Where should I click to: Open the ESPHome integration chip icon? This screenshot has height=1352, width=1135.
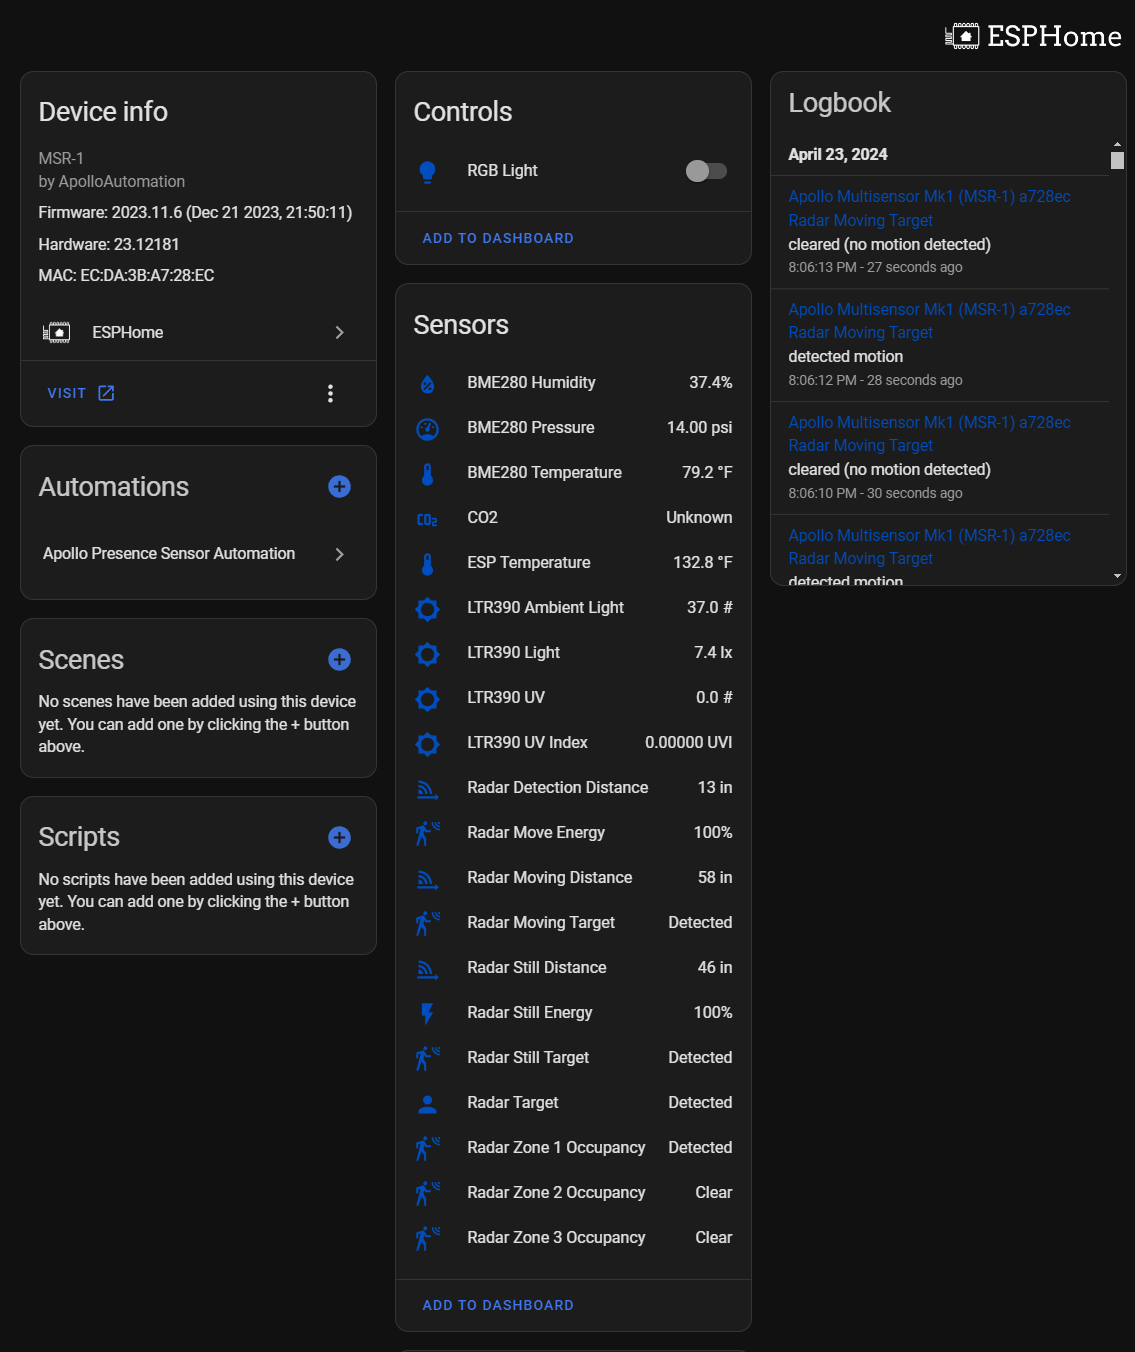(x=57, y=332)
